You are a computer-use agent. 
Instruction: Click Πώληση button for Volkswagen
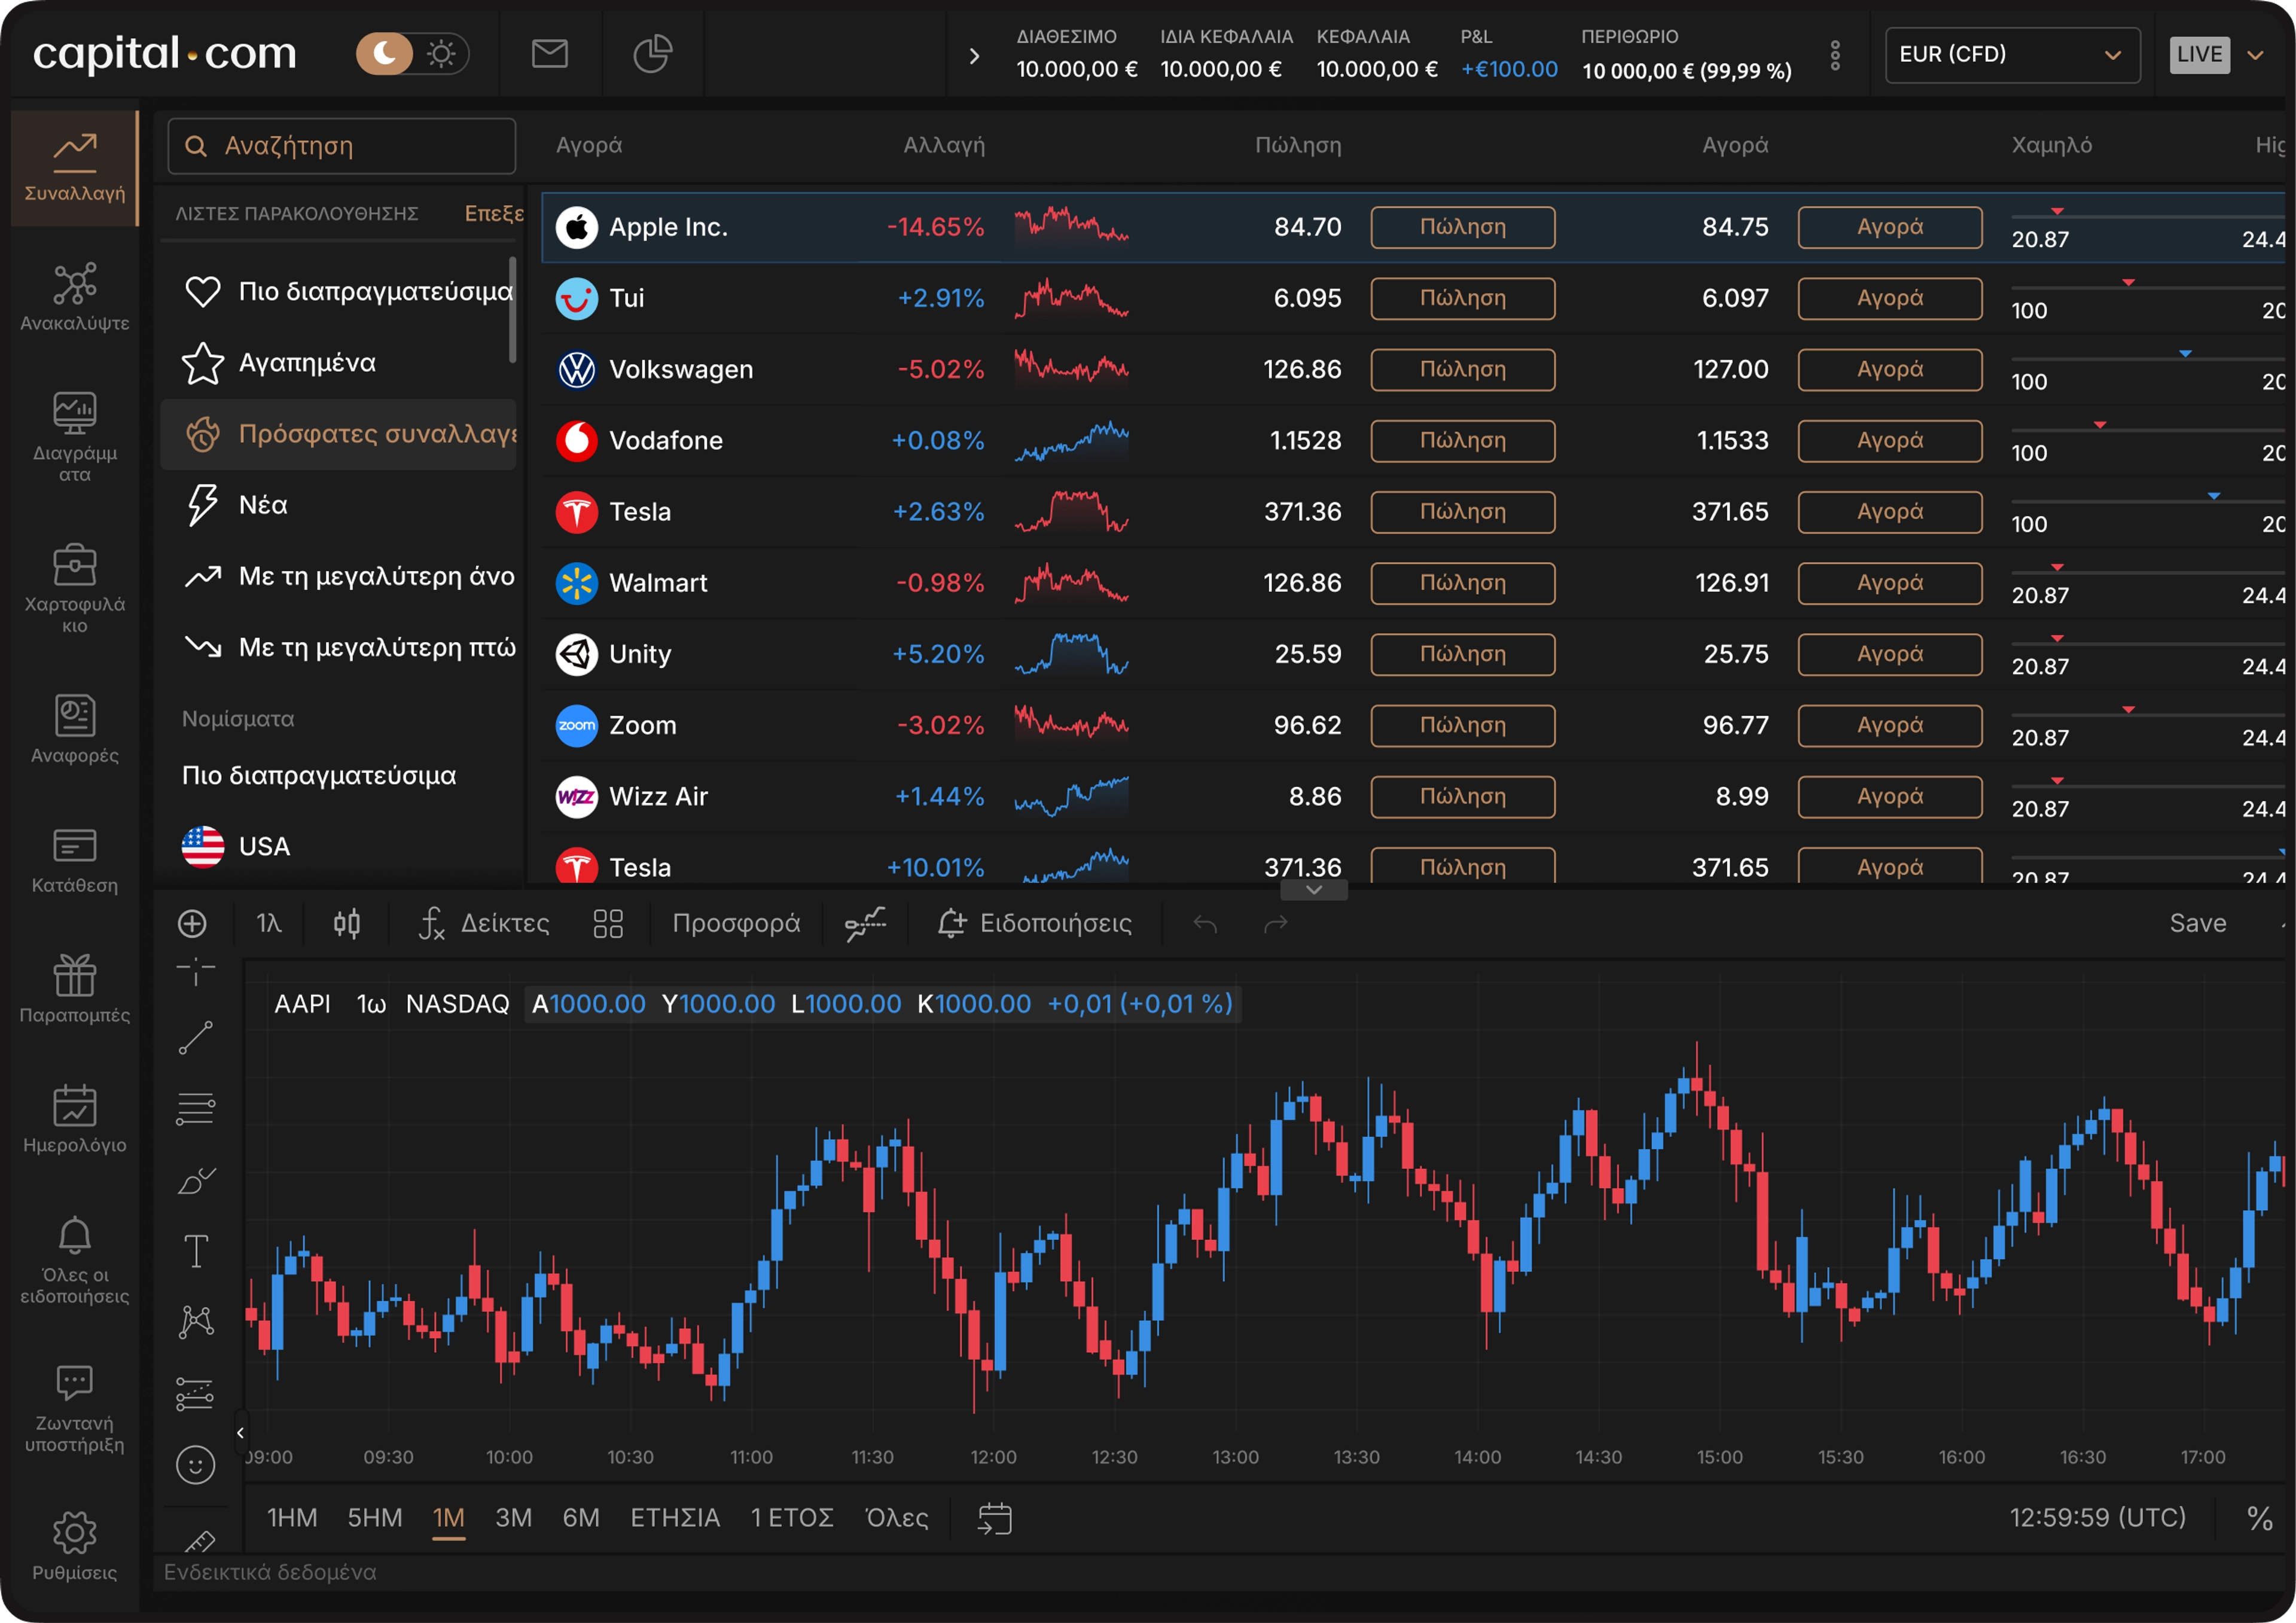pos(1462,369)
